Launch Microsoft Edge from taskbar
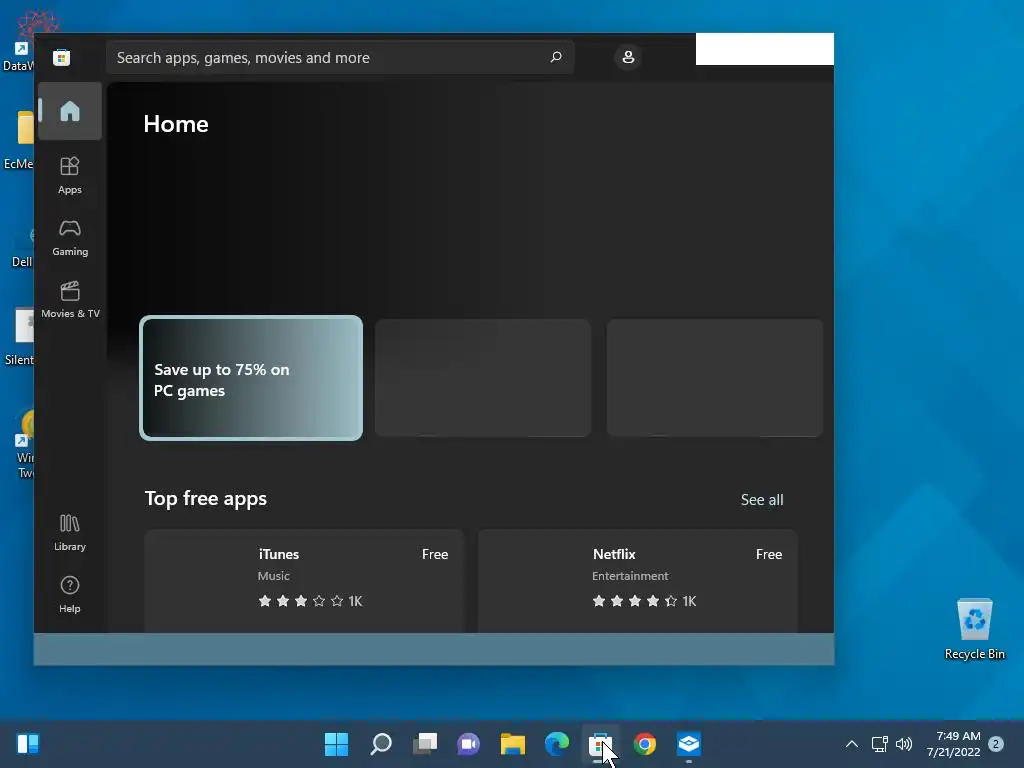1024x768 pixels. (556, 744)
